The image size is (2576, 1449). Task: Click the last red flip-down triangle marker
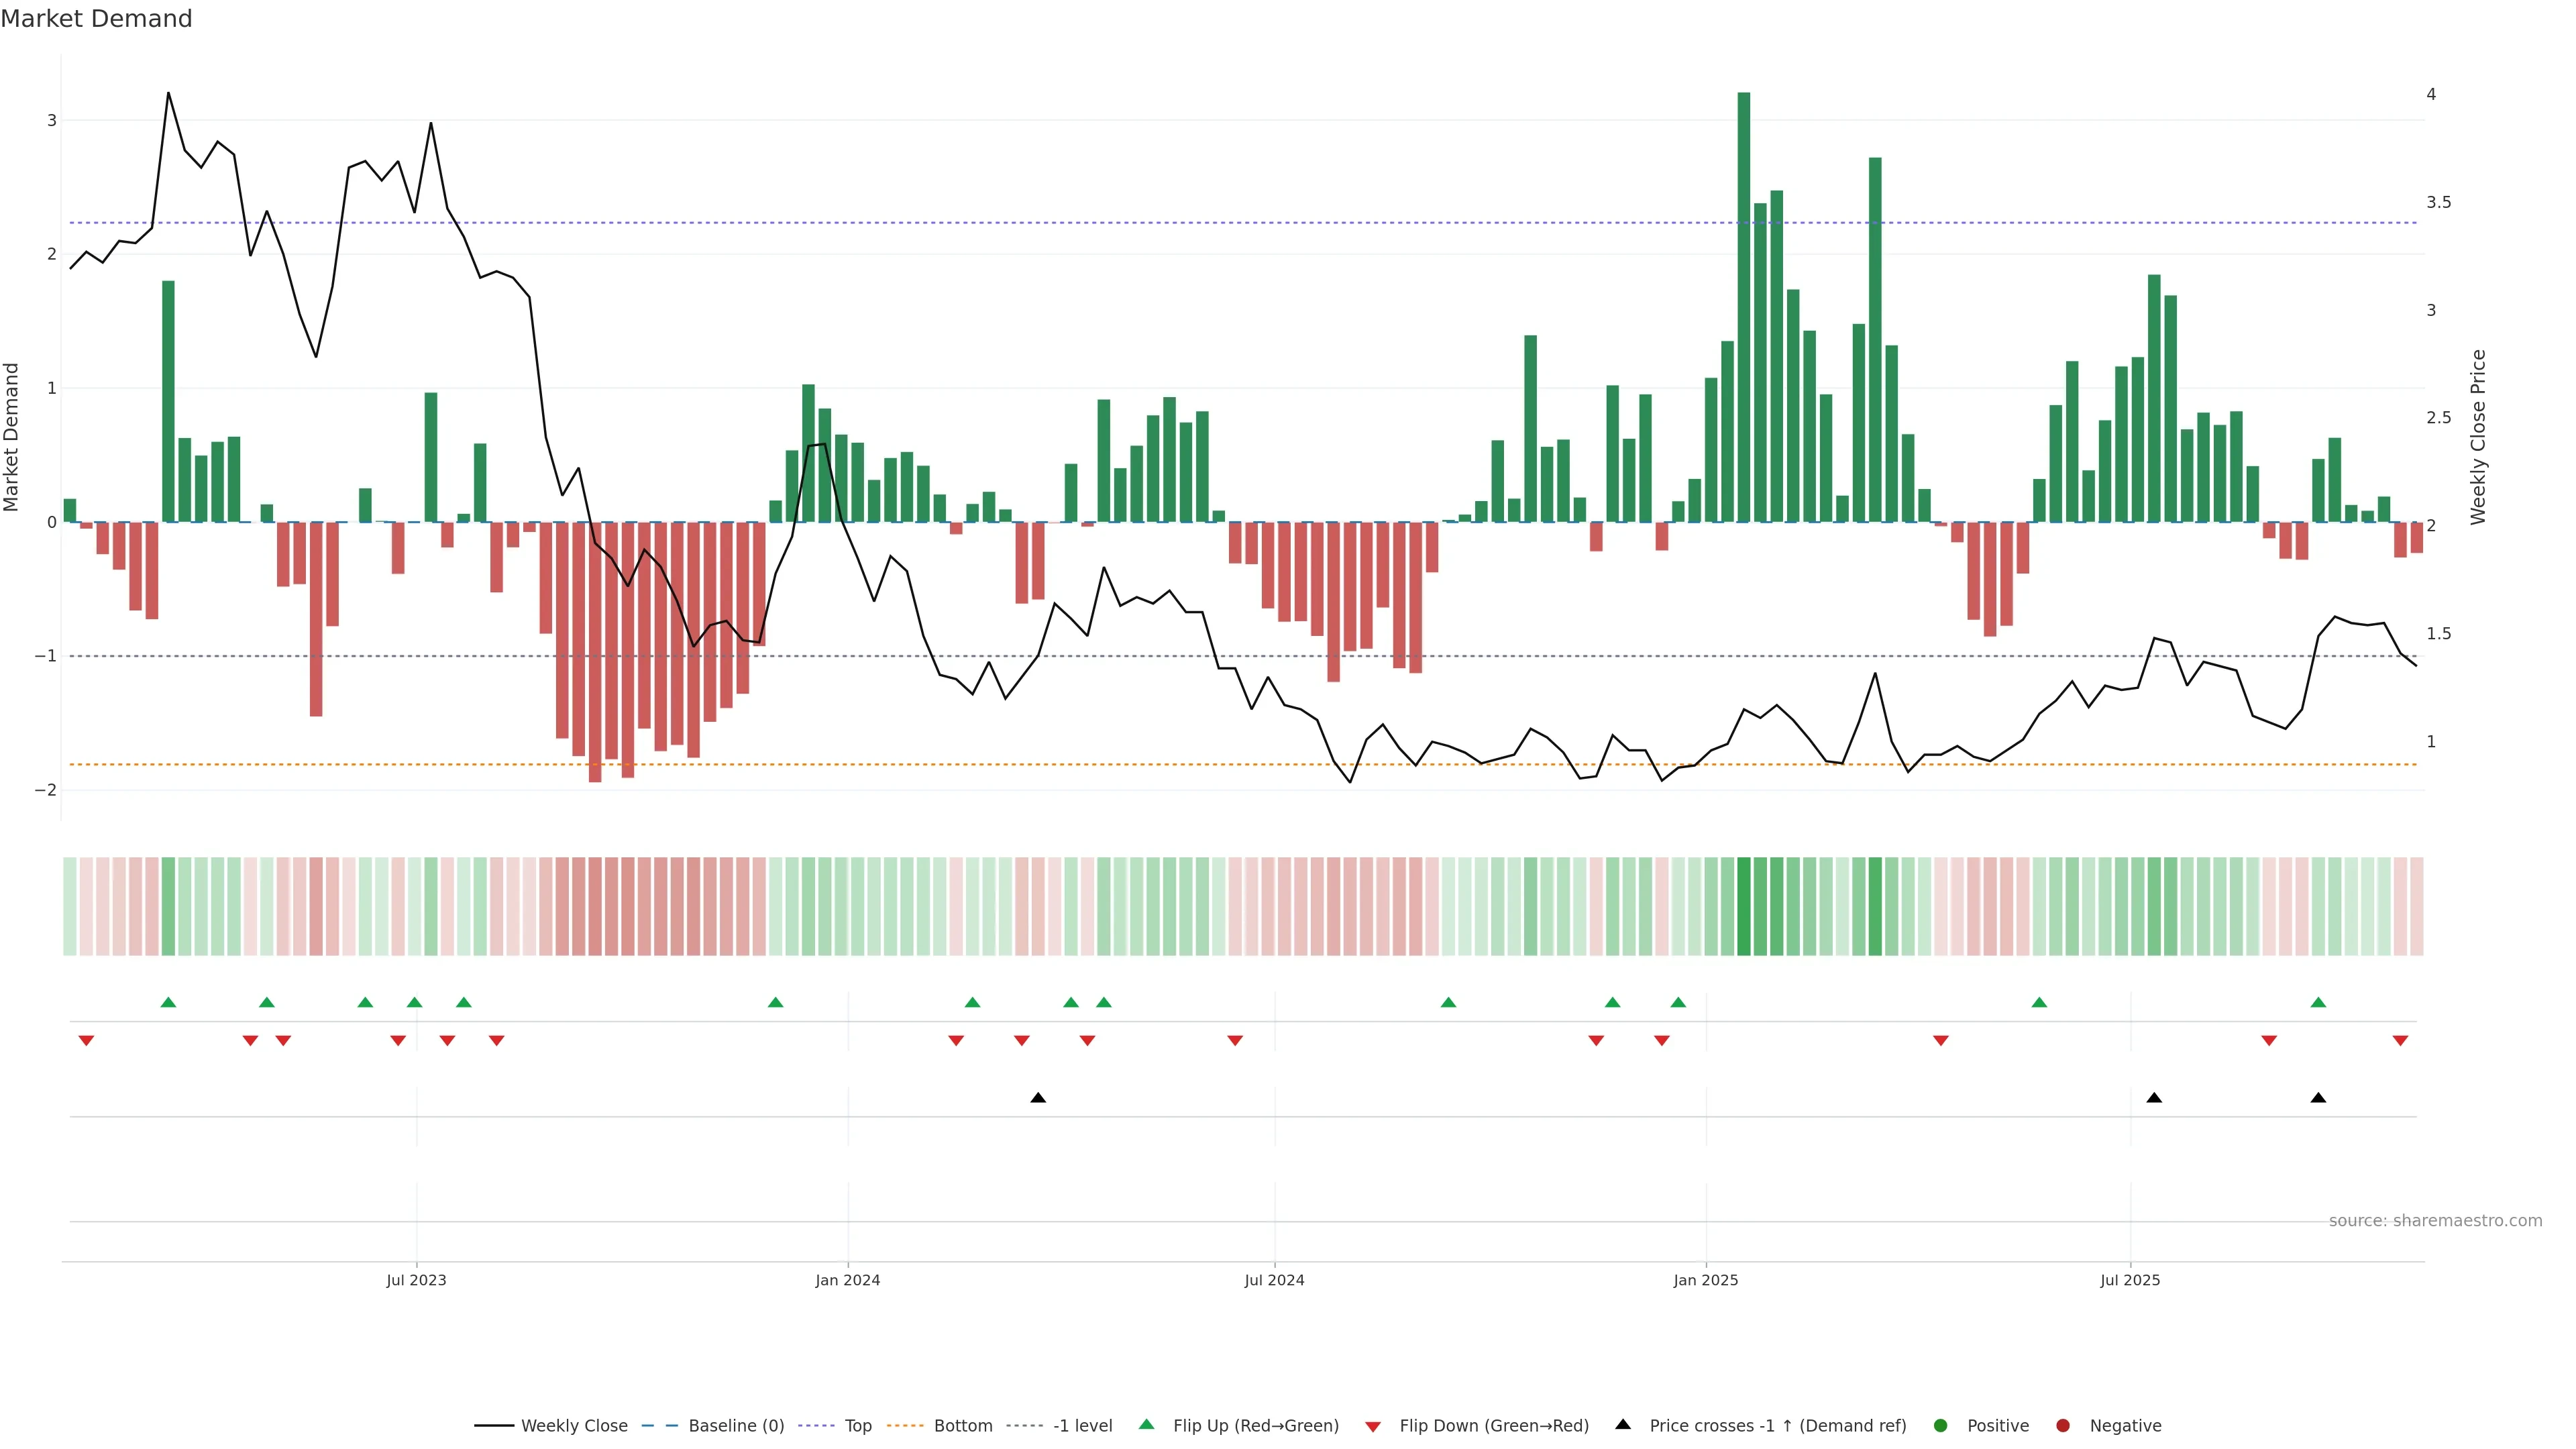[2400, 1041]
